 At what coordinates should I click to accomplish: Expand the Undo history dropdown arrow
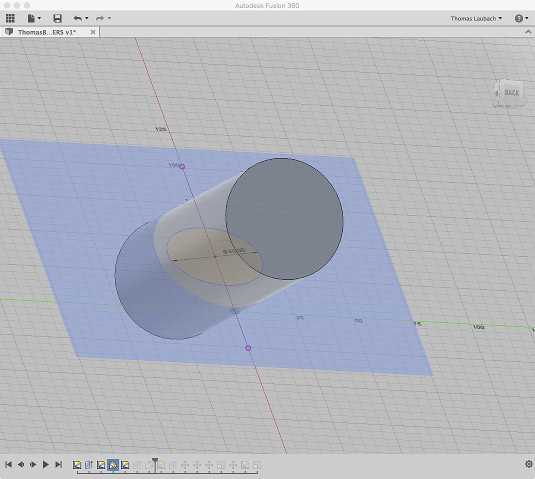coord(87,18)
